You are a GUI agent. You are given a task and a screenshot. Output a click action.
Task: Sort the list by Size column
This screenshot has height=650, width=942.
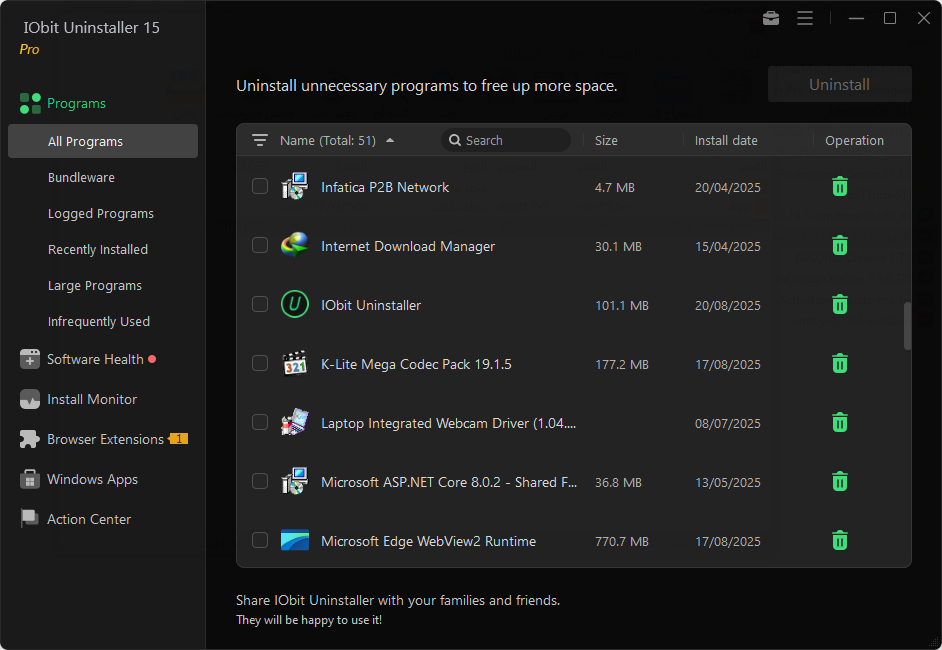606,141
